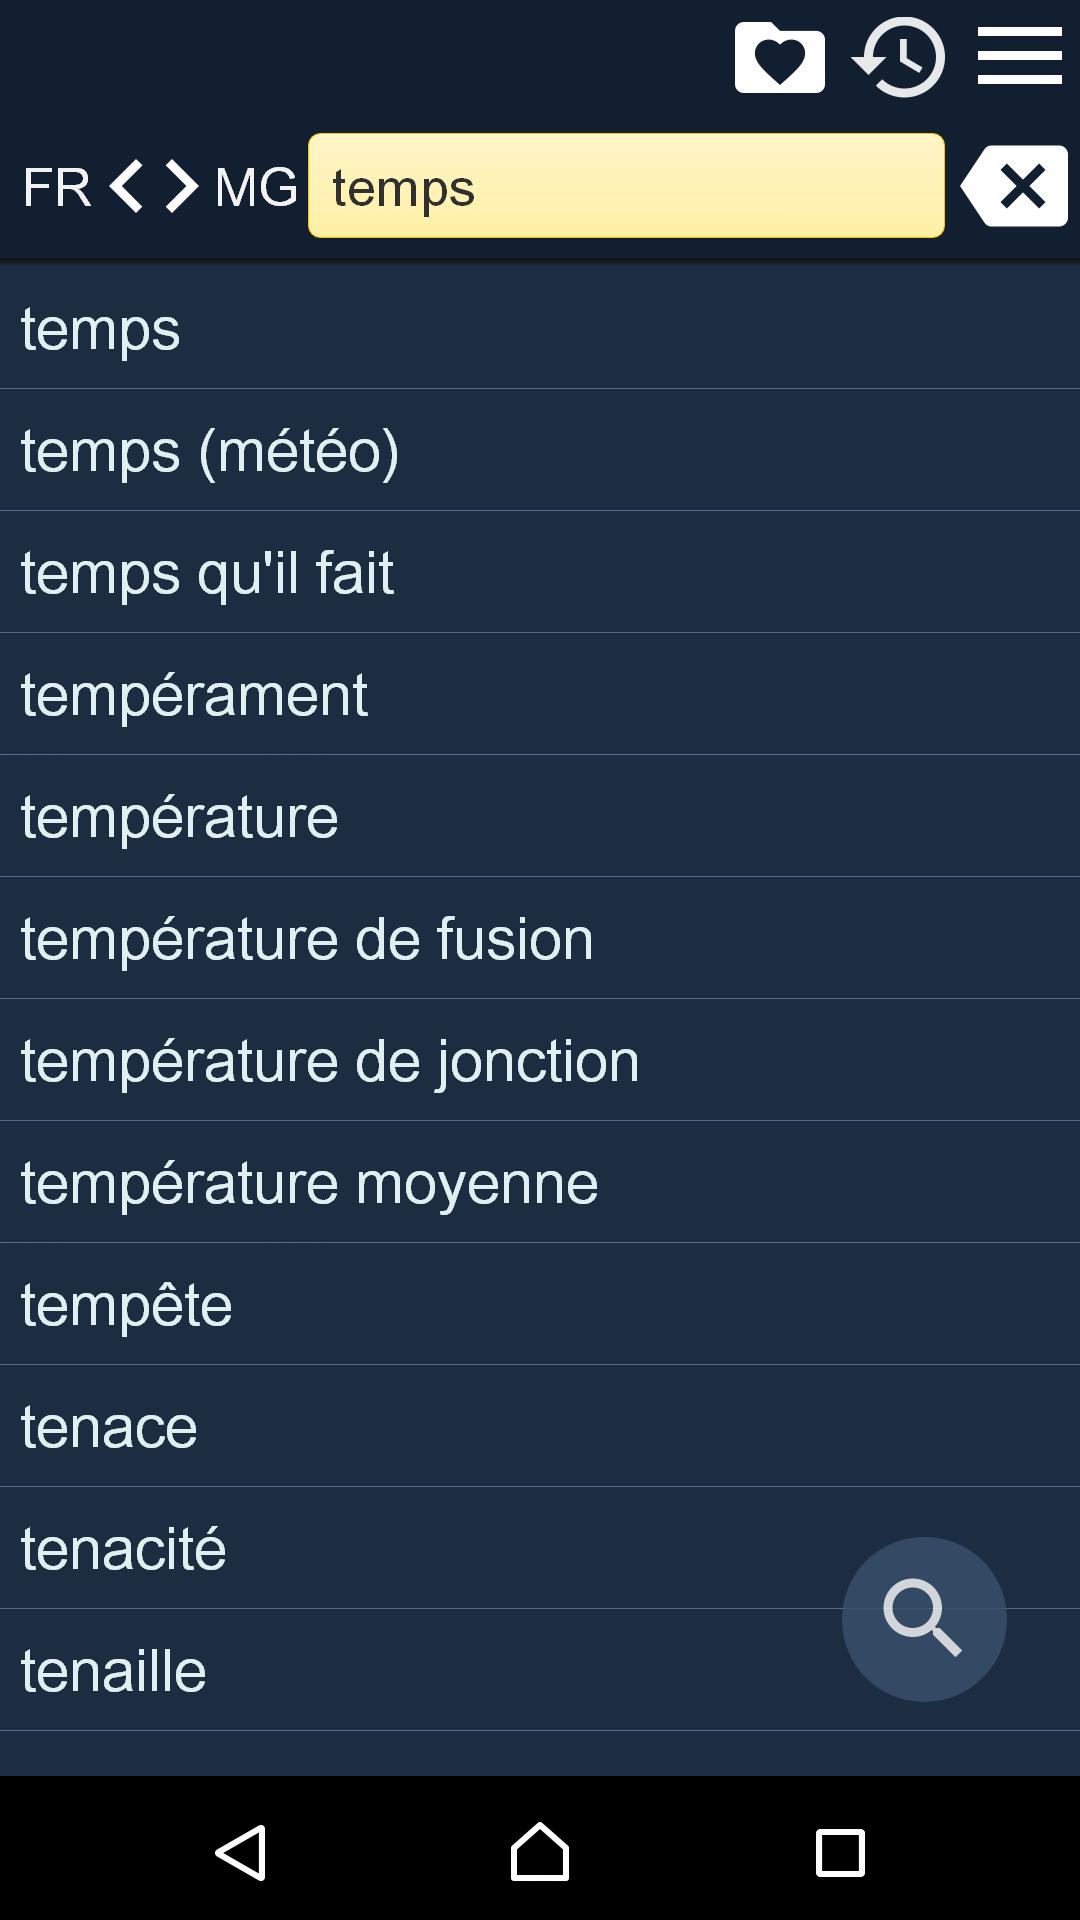Open the 'temps' entry
Image resolution: width=1080 pixels, height=1920 pixels.
[540, 328]
